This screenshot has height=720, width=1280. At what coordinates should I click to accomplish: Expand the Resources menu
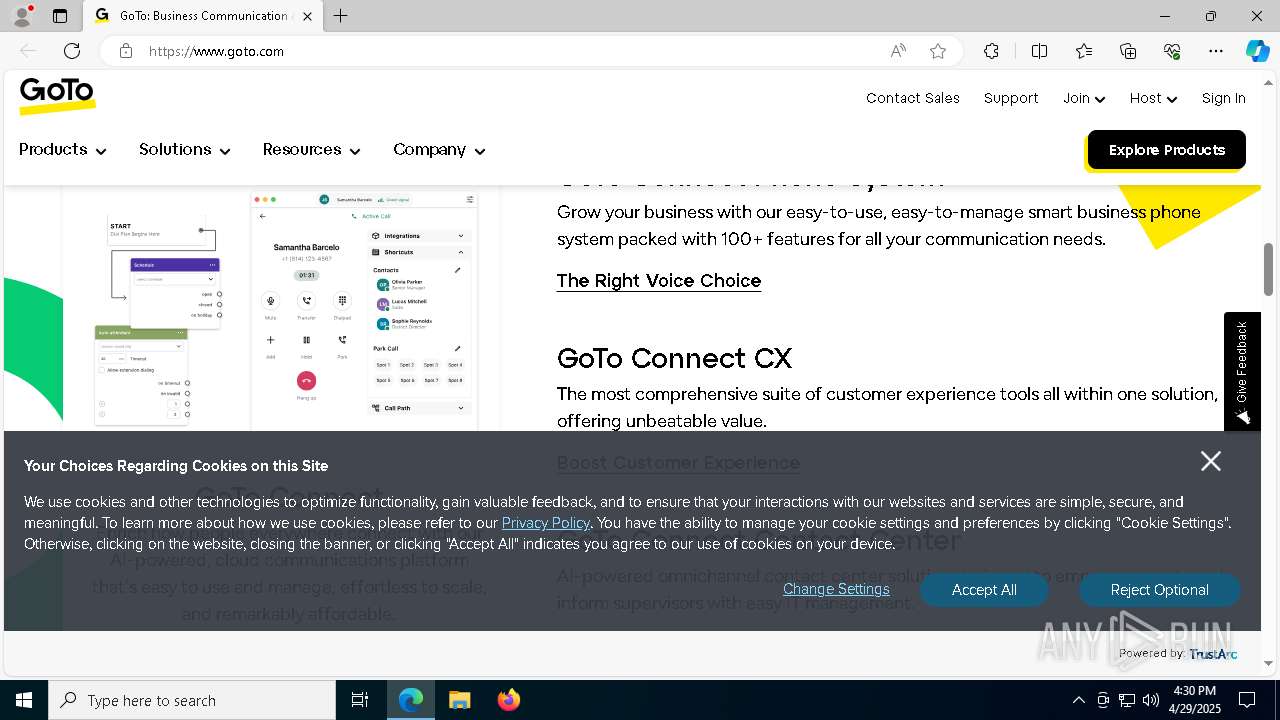tap(311, 150)
